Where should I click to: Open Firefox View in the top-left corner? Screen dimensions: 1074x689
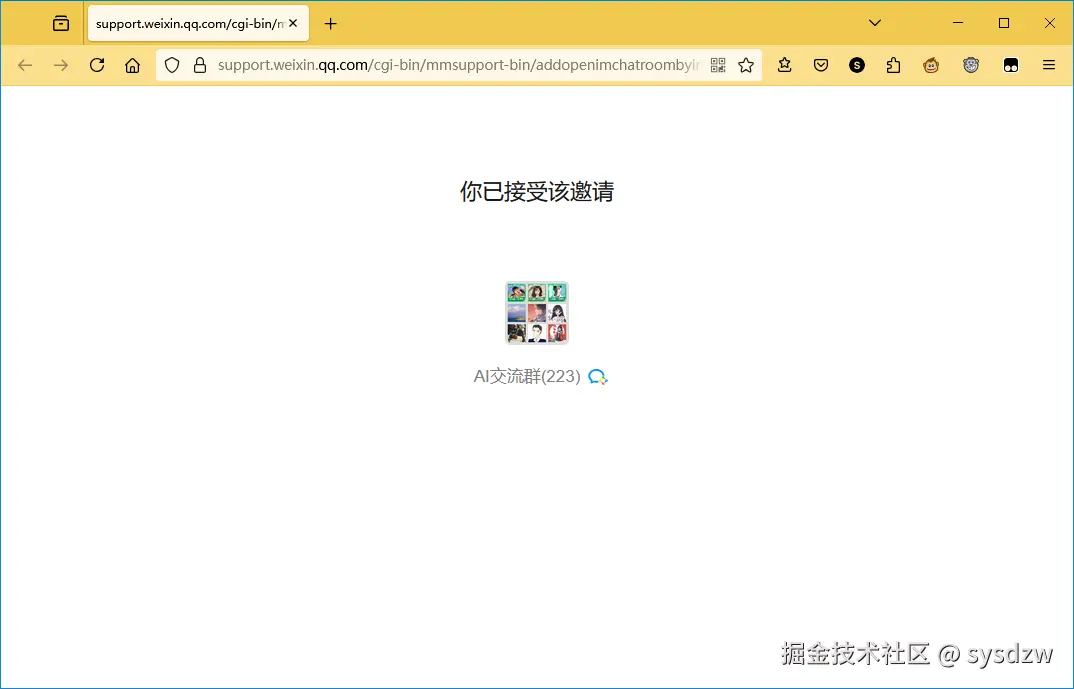coord(60,22)
